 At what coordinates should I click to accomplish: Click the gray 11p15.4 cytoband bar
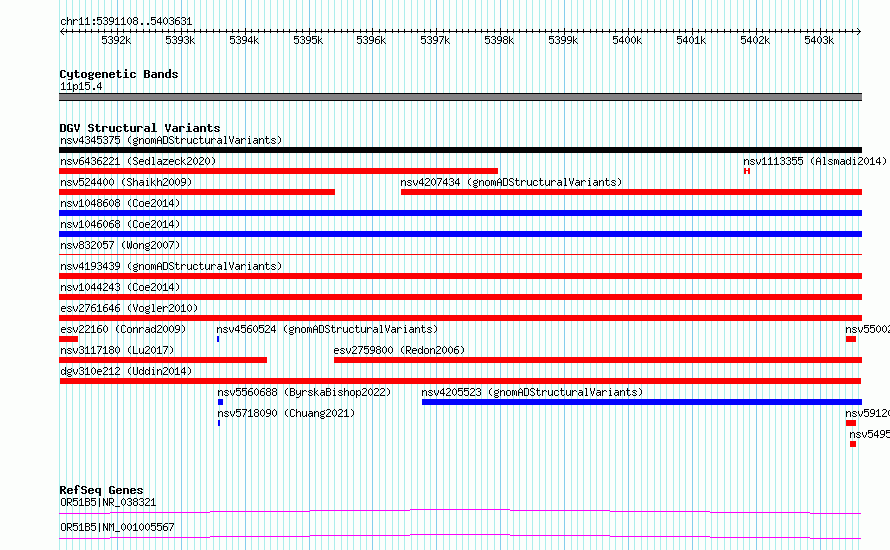(x=460, y=97)
